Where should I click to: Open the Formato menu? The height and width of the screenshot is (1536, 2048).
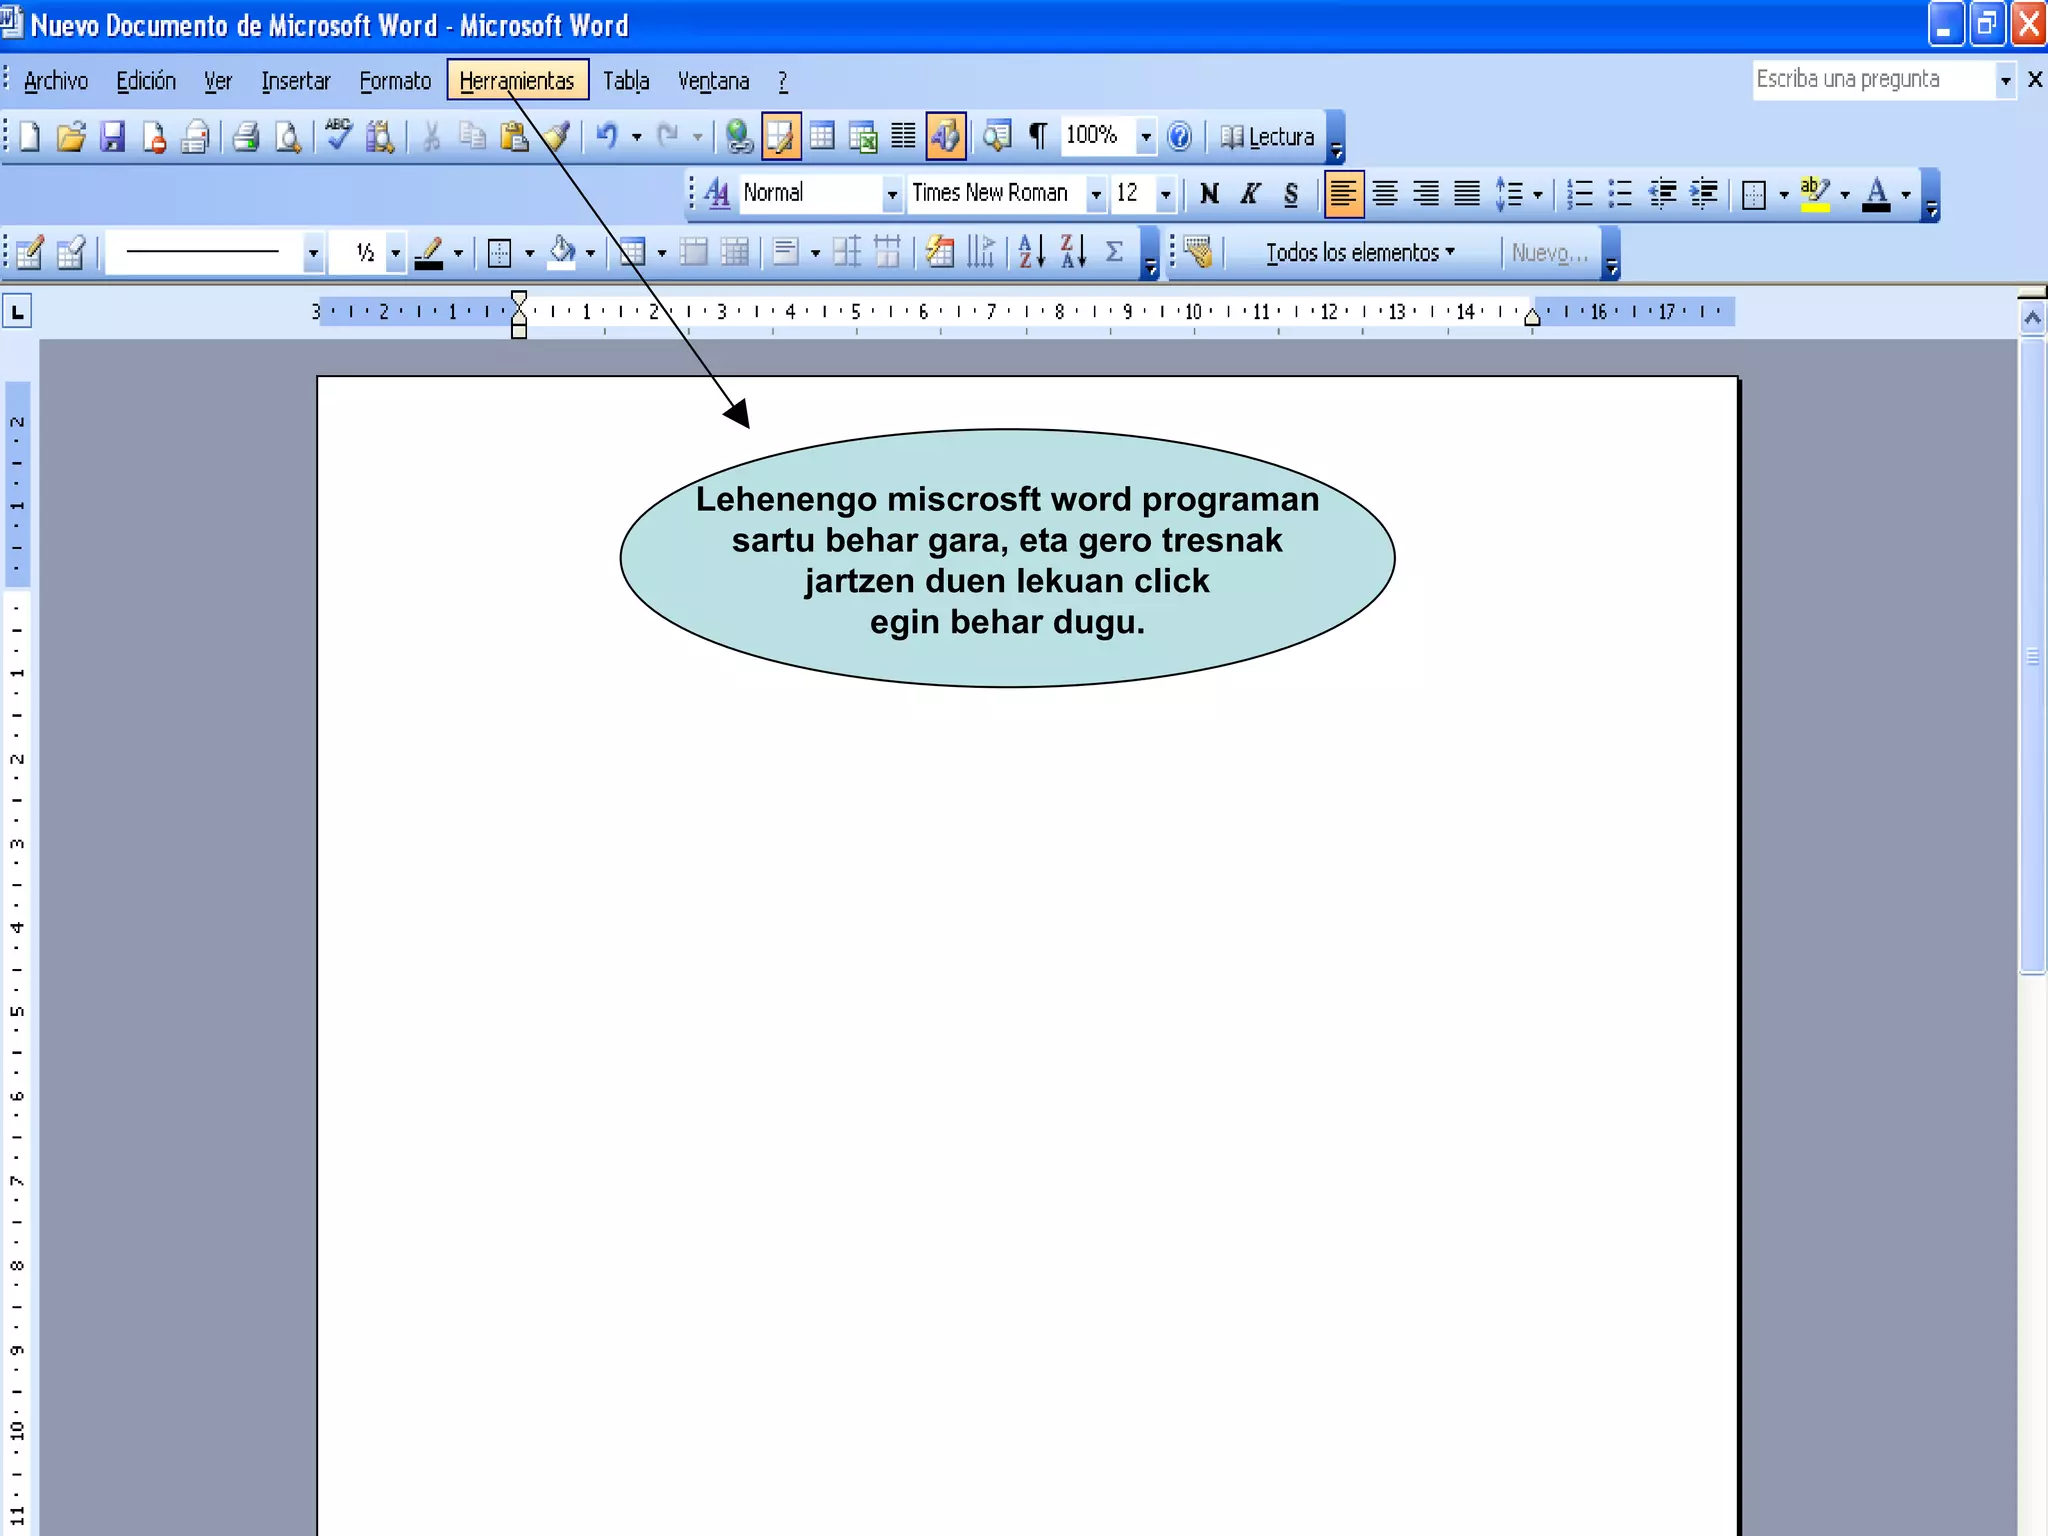click(395, 81)
